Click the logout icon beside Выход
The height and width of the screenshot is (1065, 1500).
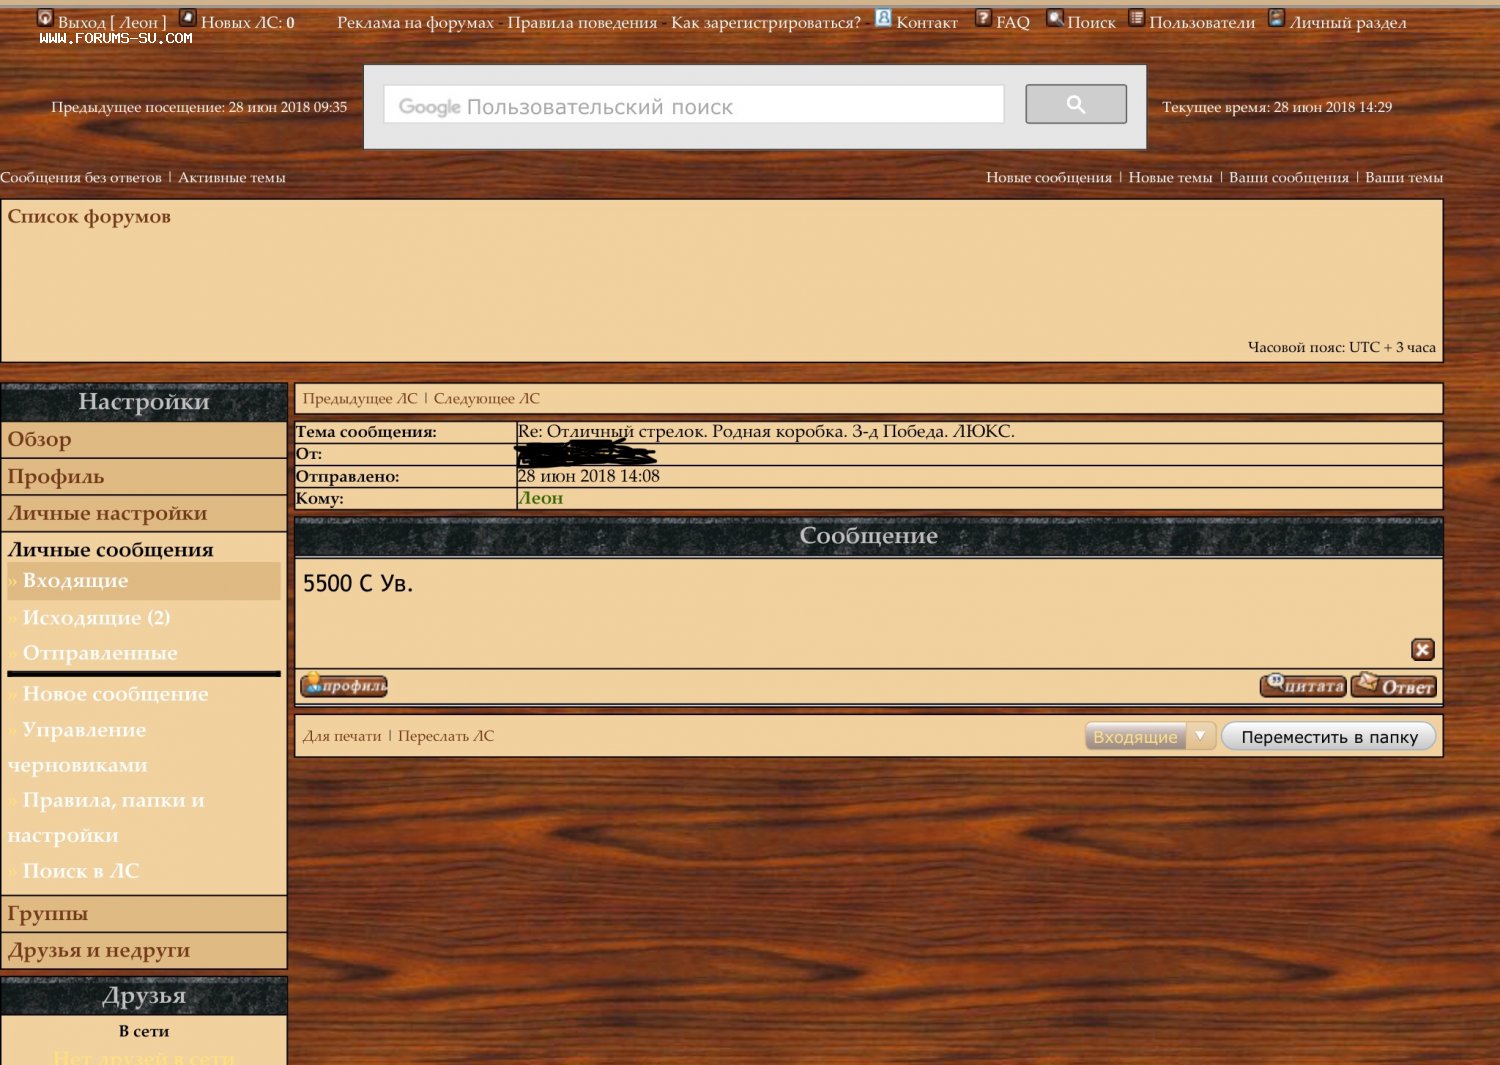[x=45, y=18]
